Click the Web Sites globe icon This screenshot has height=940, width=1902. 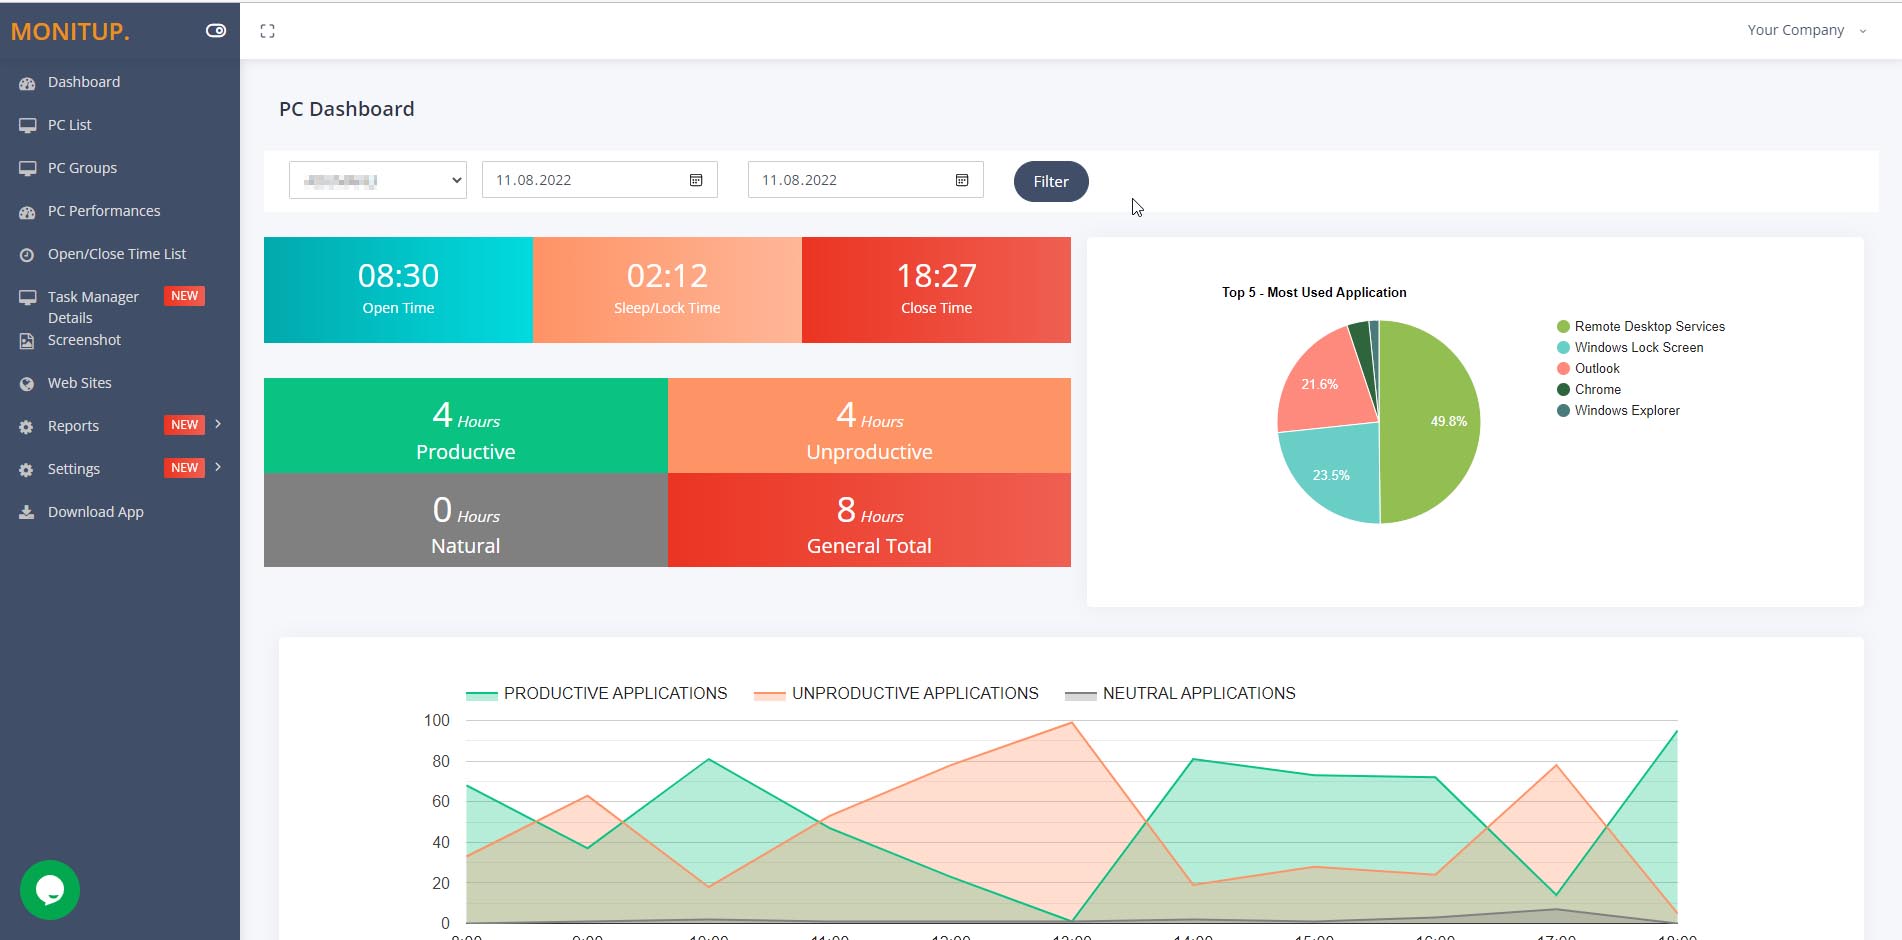pos(27,384)
